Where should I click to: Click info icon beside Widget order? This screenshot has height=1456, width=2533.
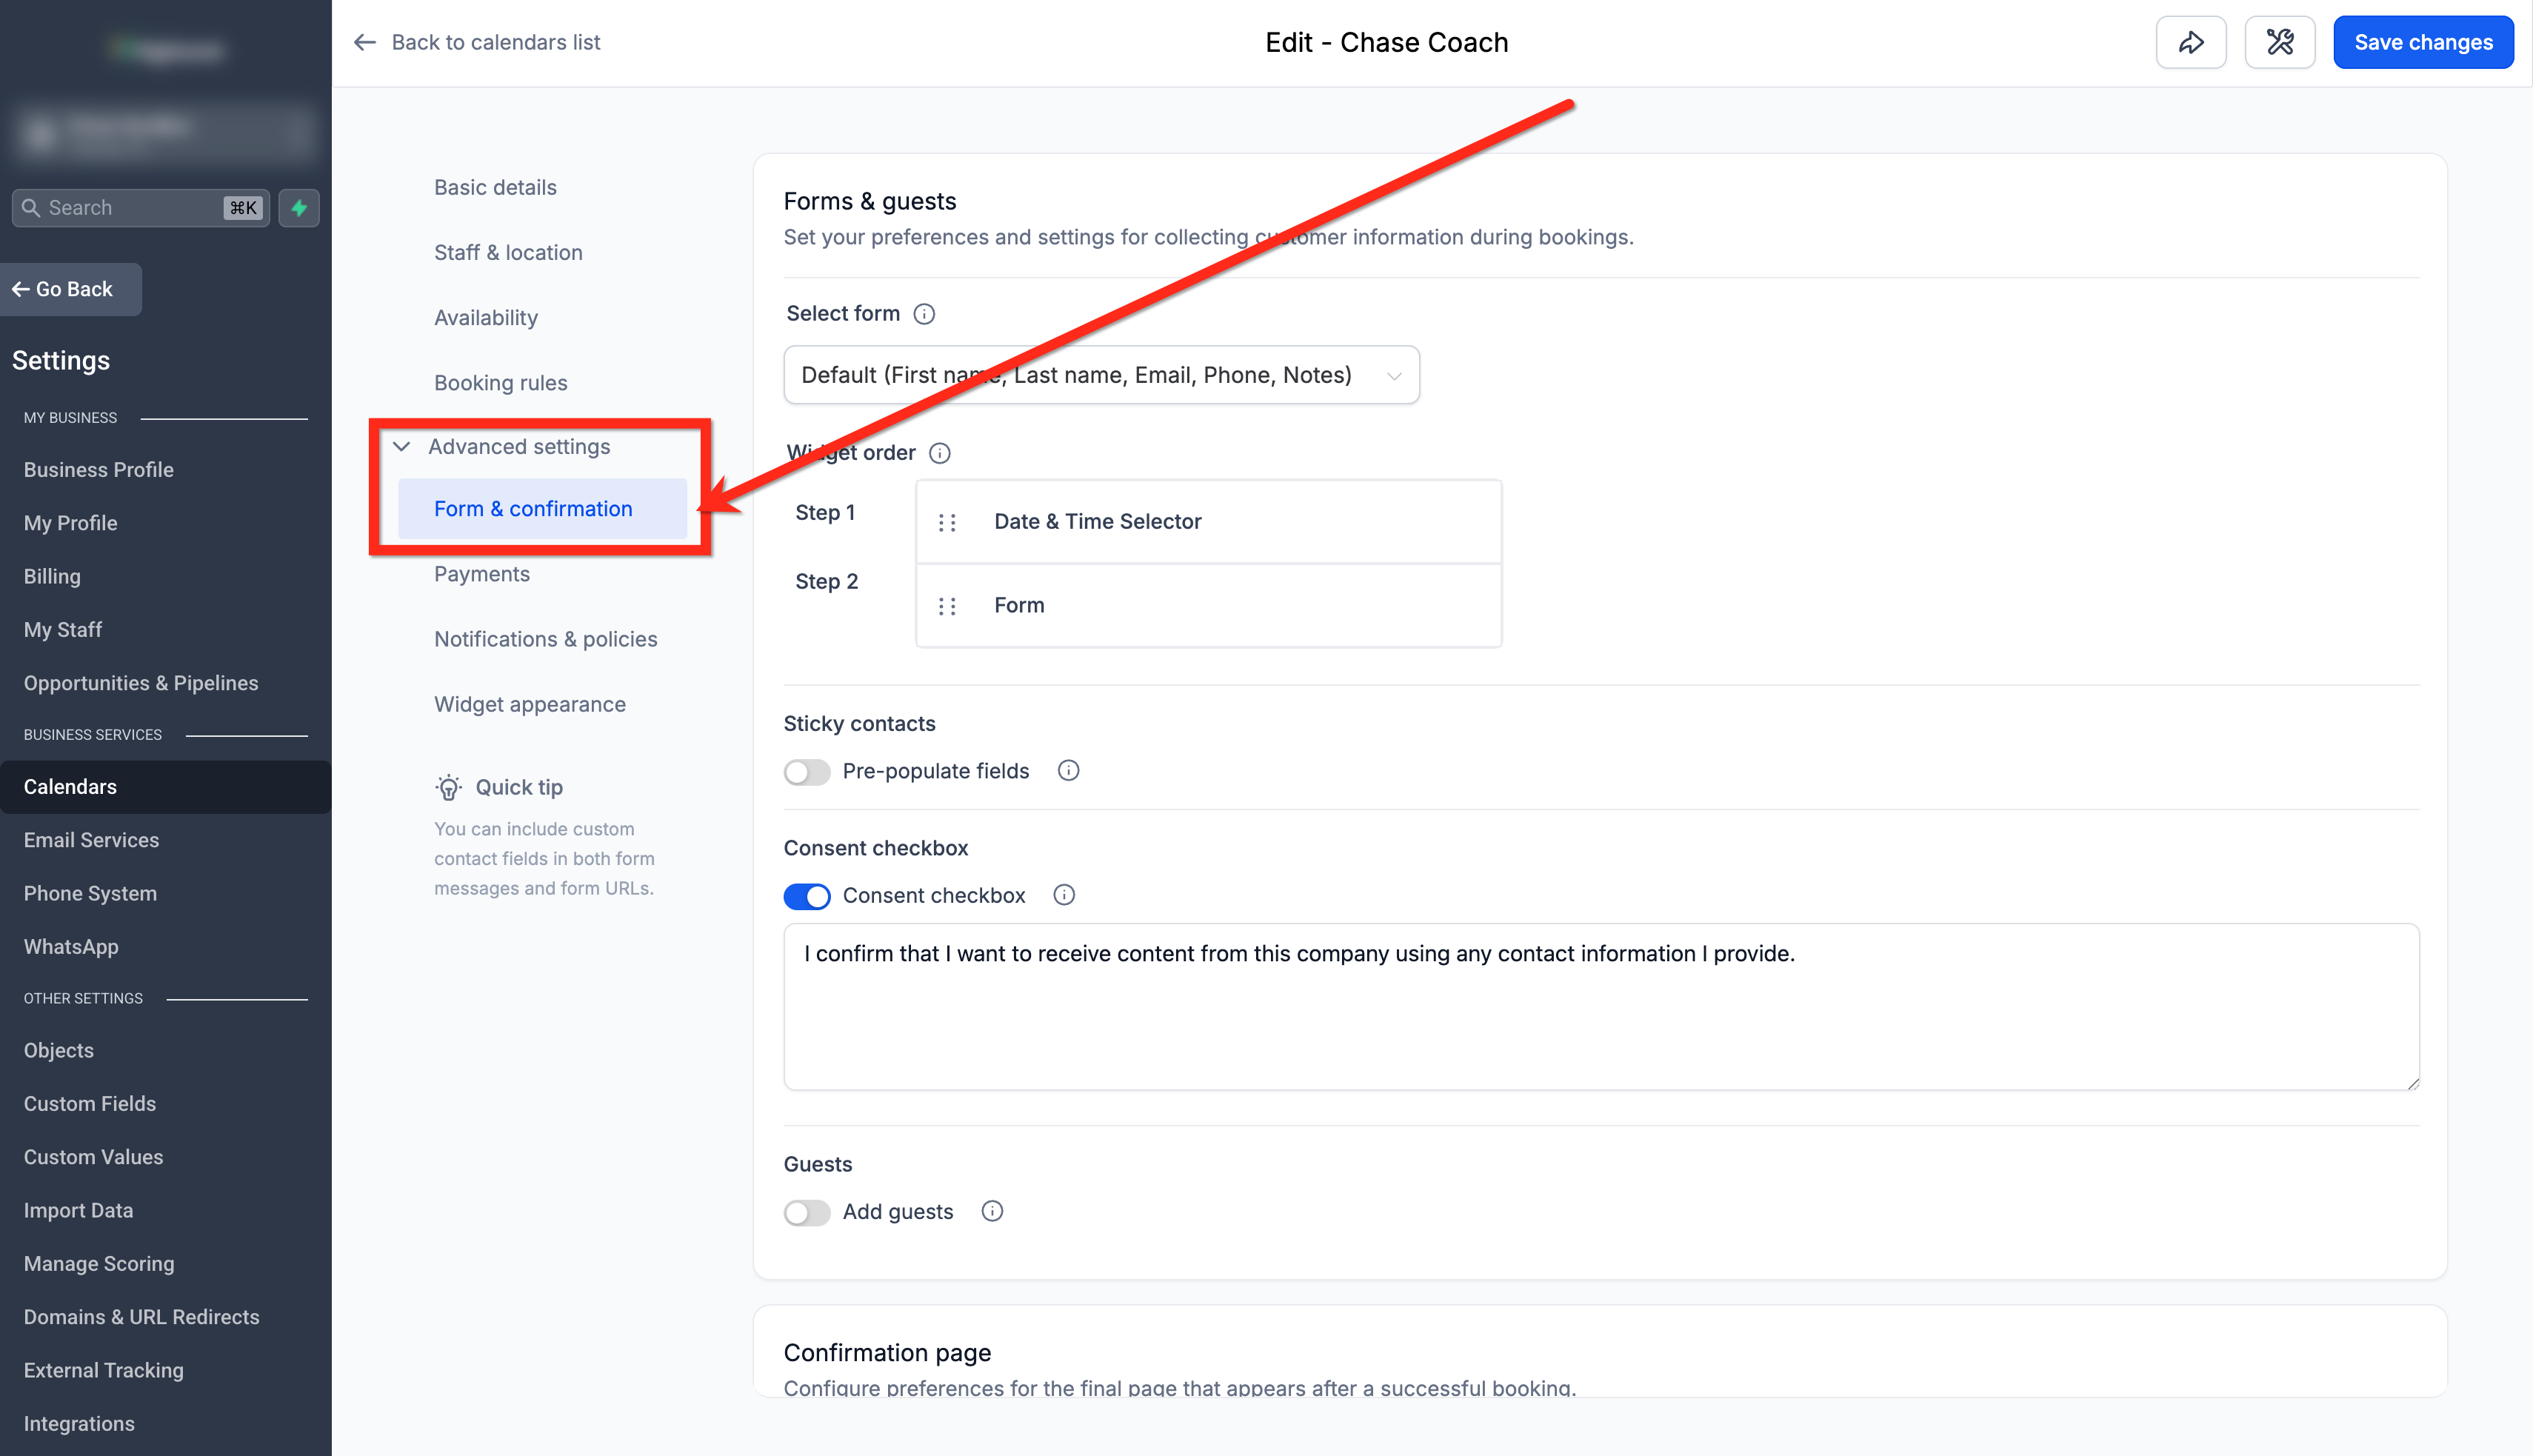click(x=940, y=453)
